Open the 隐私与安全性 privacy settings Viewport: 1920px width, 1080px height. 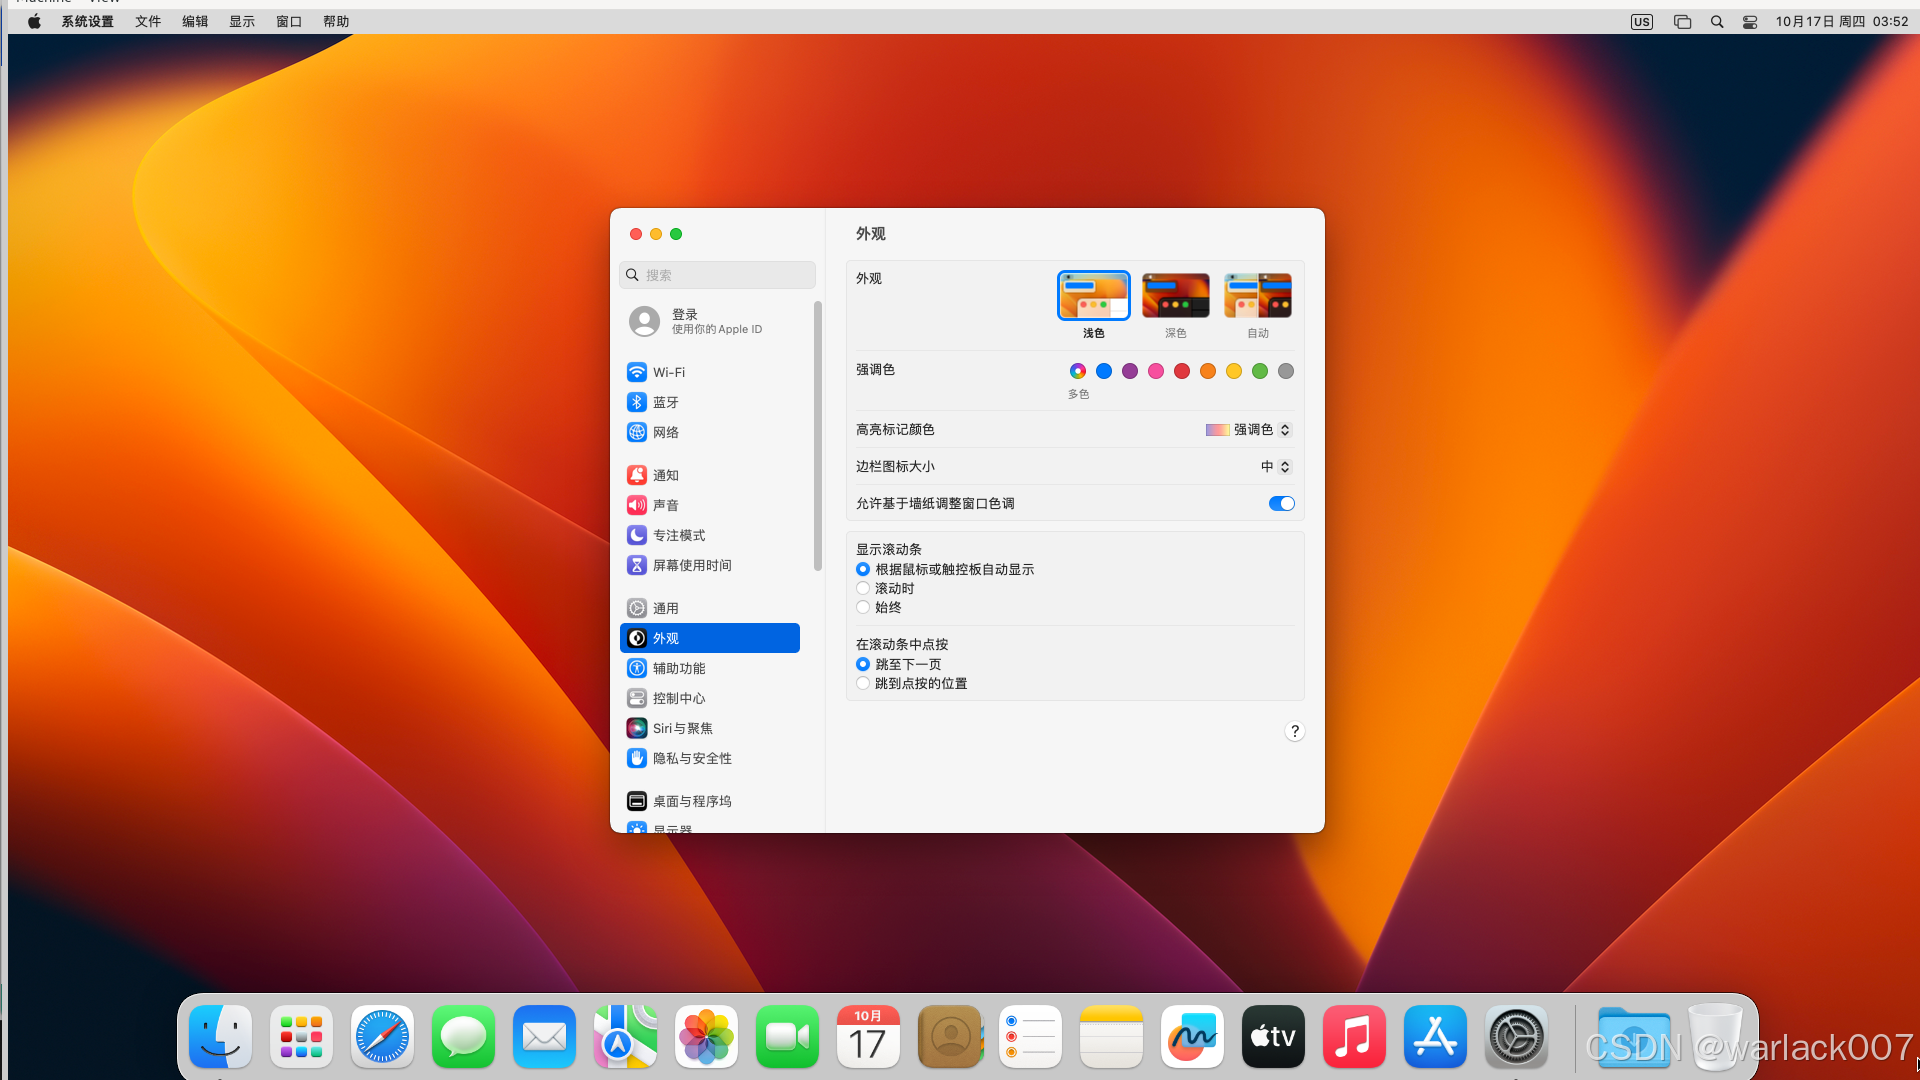[710, 758]
